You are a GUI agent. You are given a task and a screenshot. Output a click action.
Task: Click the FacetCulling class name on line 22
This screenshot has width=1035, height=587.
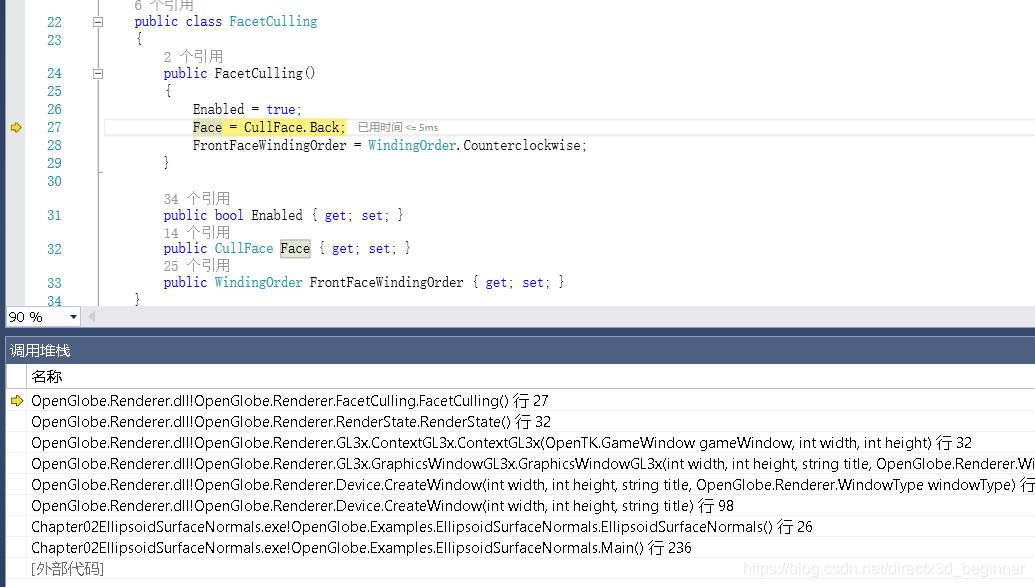[x=273, y=22]
